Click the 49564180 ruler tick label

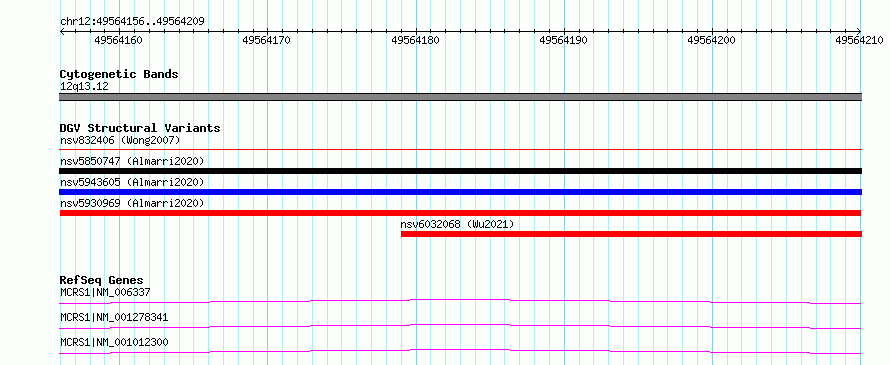pyautogui.click(x=415, y=40)
